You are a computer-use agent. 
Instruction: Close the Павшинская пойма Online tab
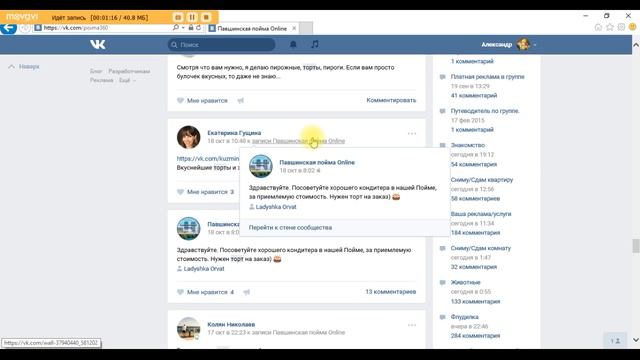tap(294, 28)
